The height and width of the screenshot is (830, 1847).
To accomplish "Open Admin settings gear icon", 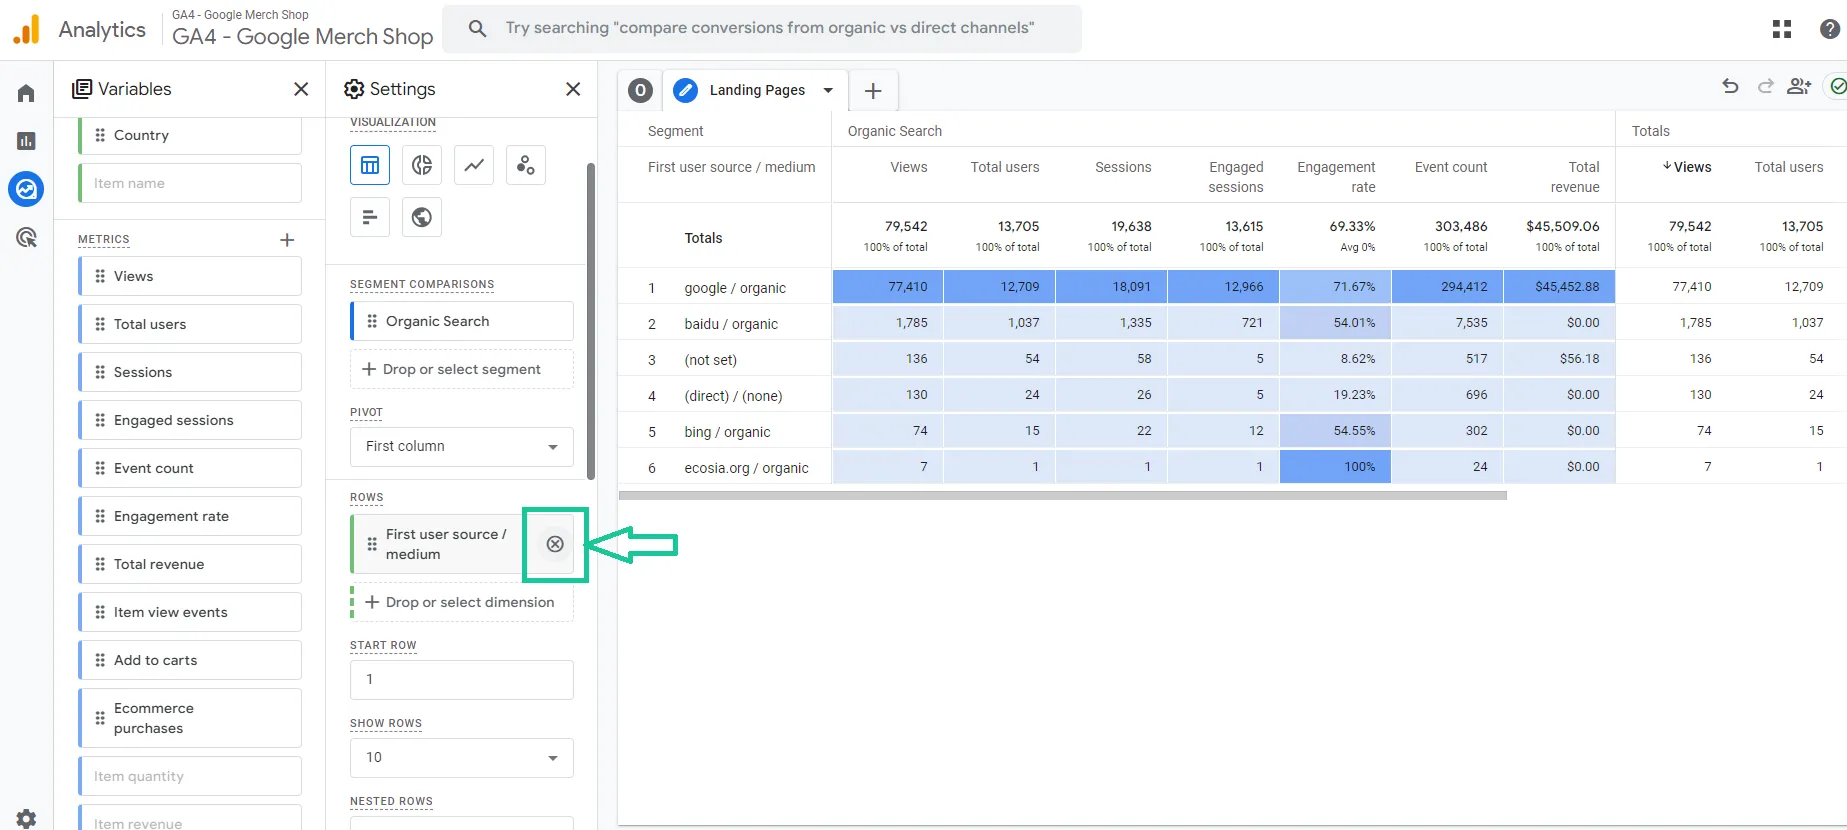I will pos(26,818).
